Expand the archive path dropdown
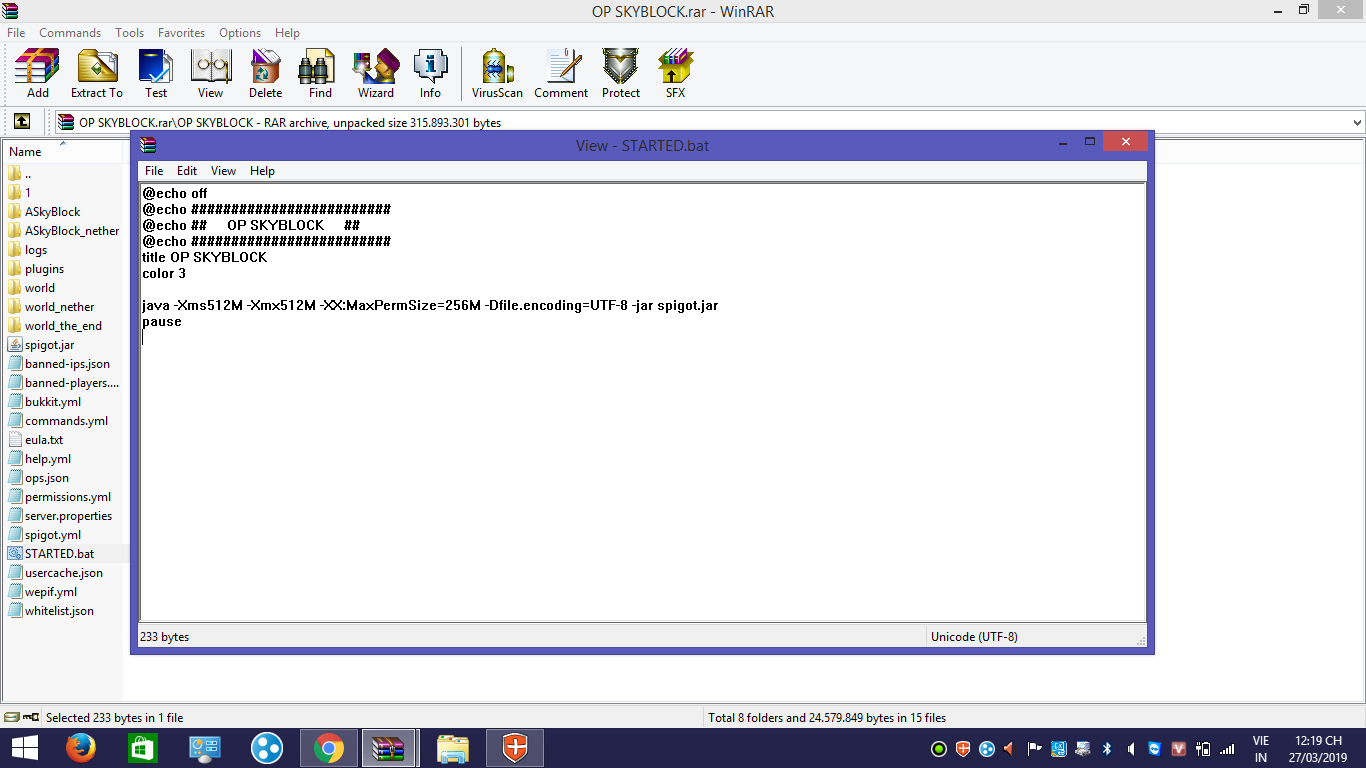 (x=1357, y=123)
